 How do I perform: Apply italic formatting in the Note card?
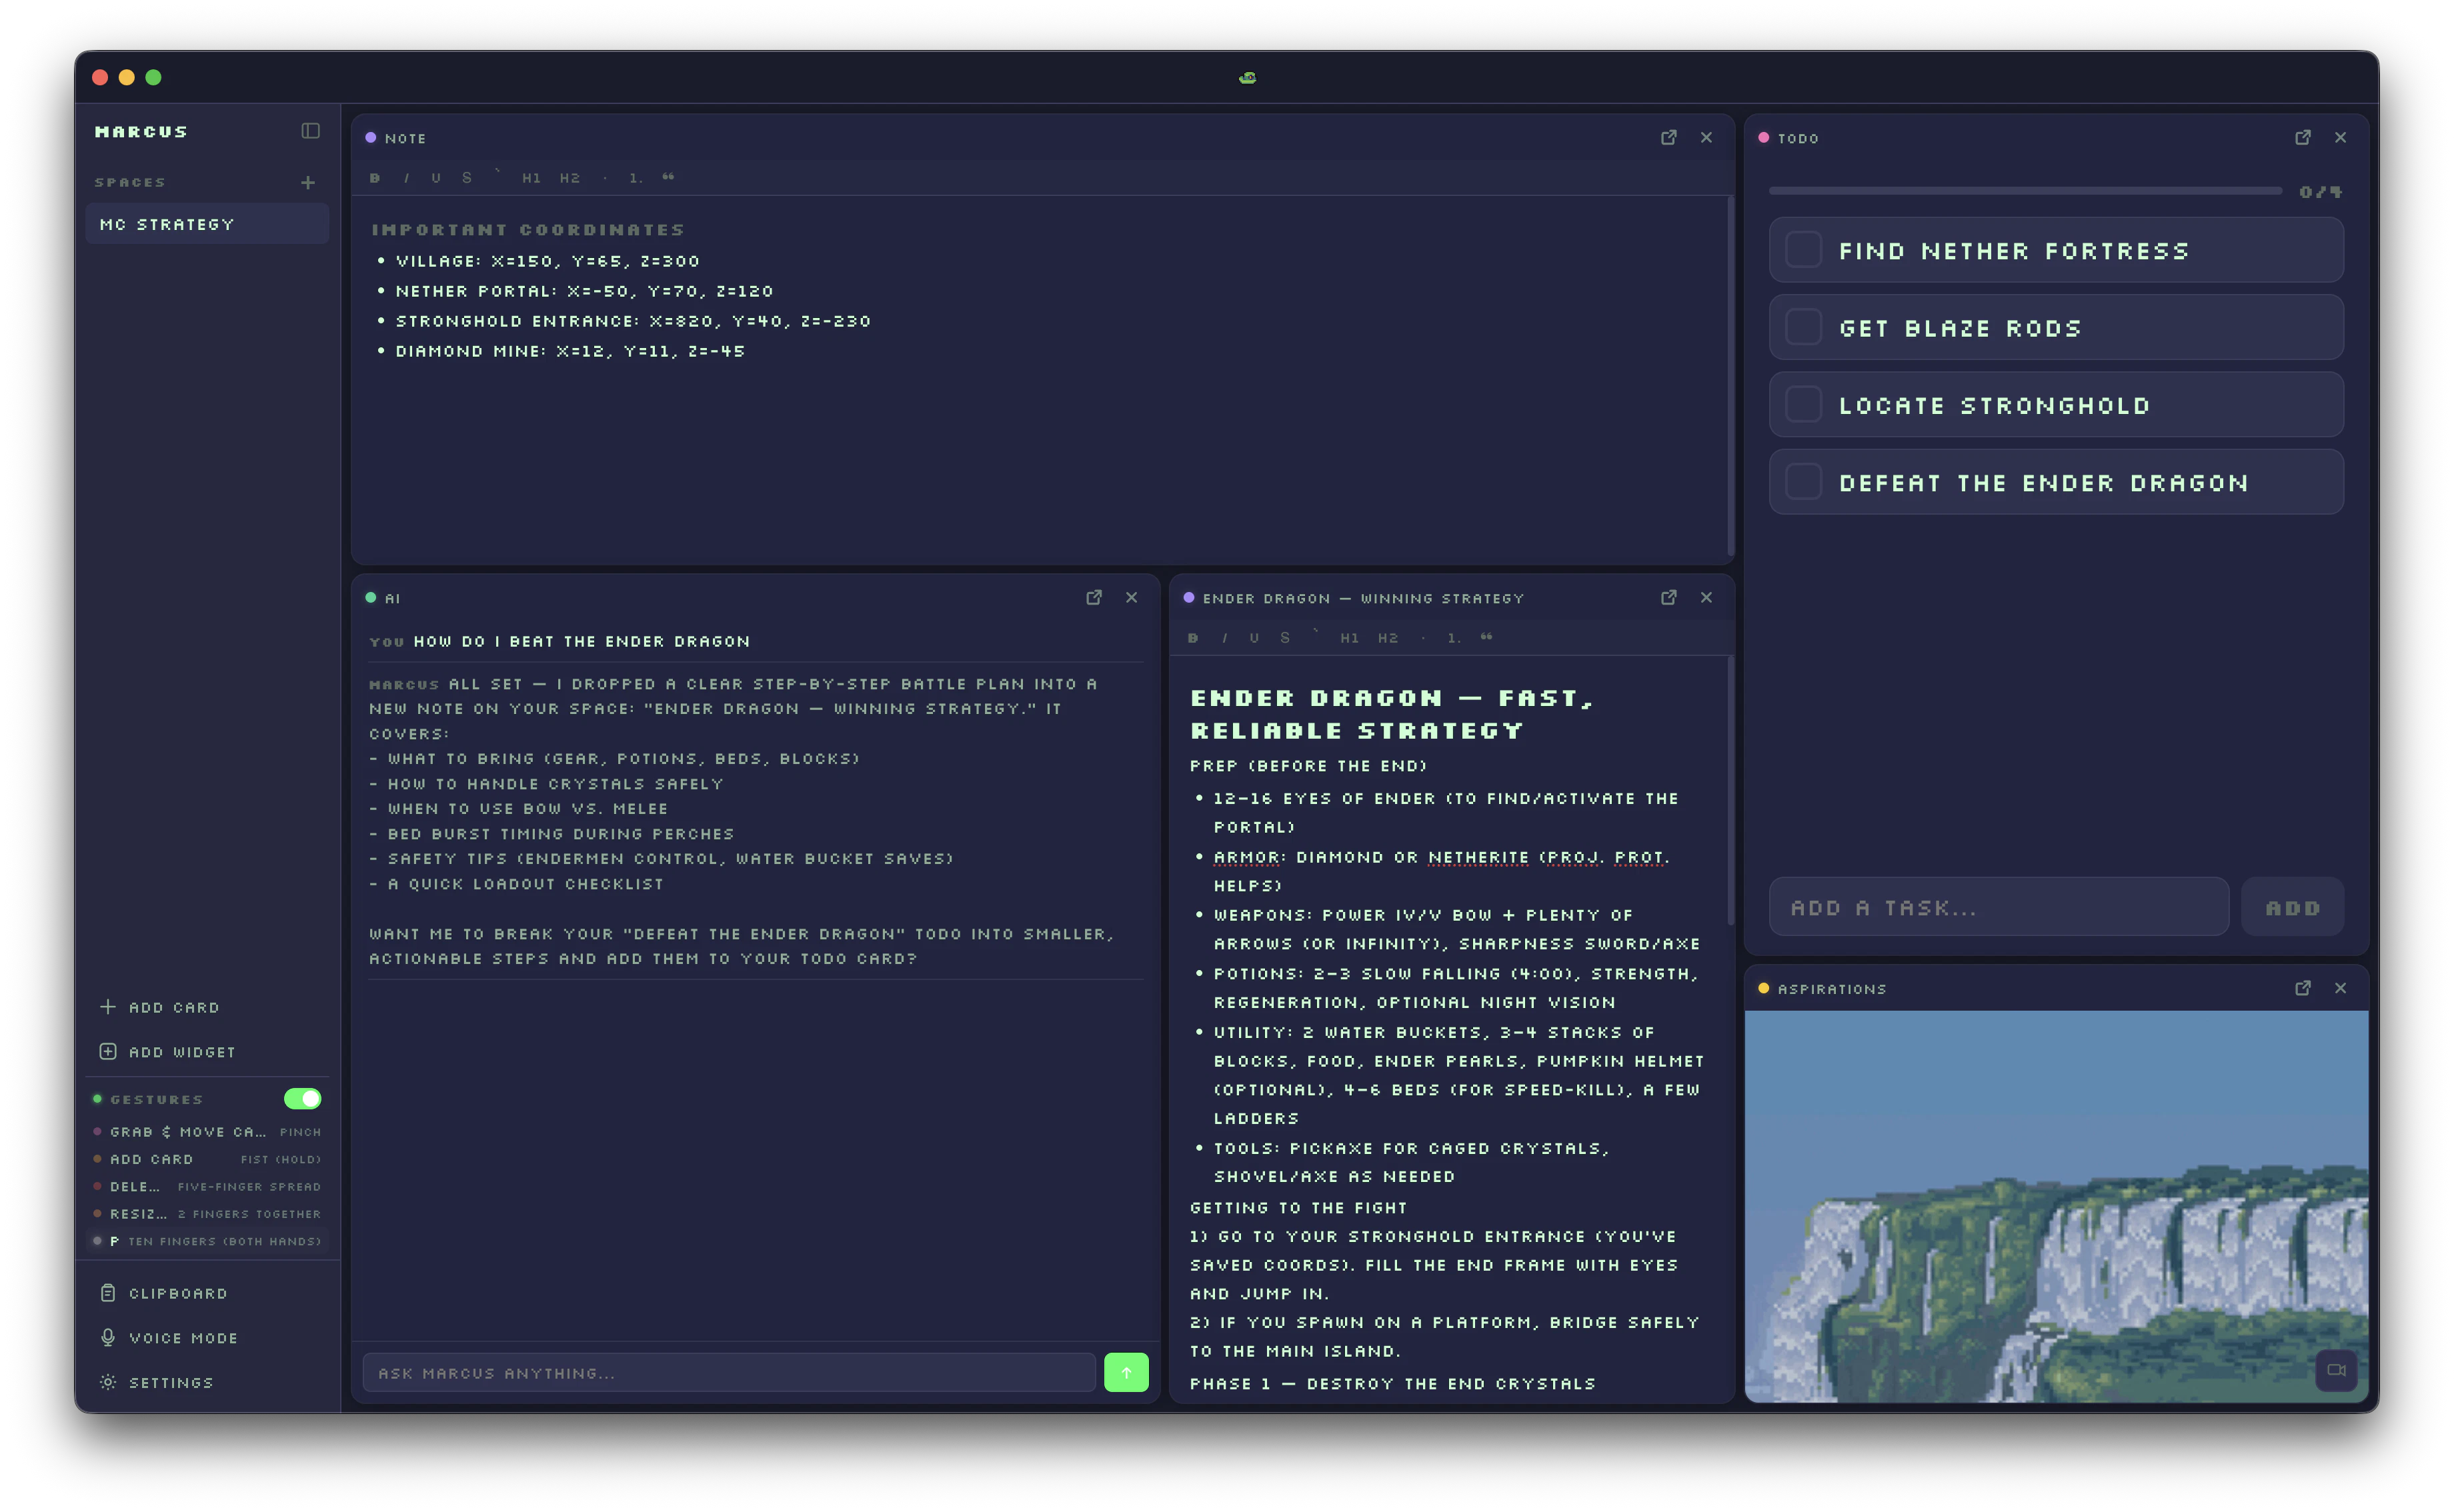click(406, 177)
